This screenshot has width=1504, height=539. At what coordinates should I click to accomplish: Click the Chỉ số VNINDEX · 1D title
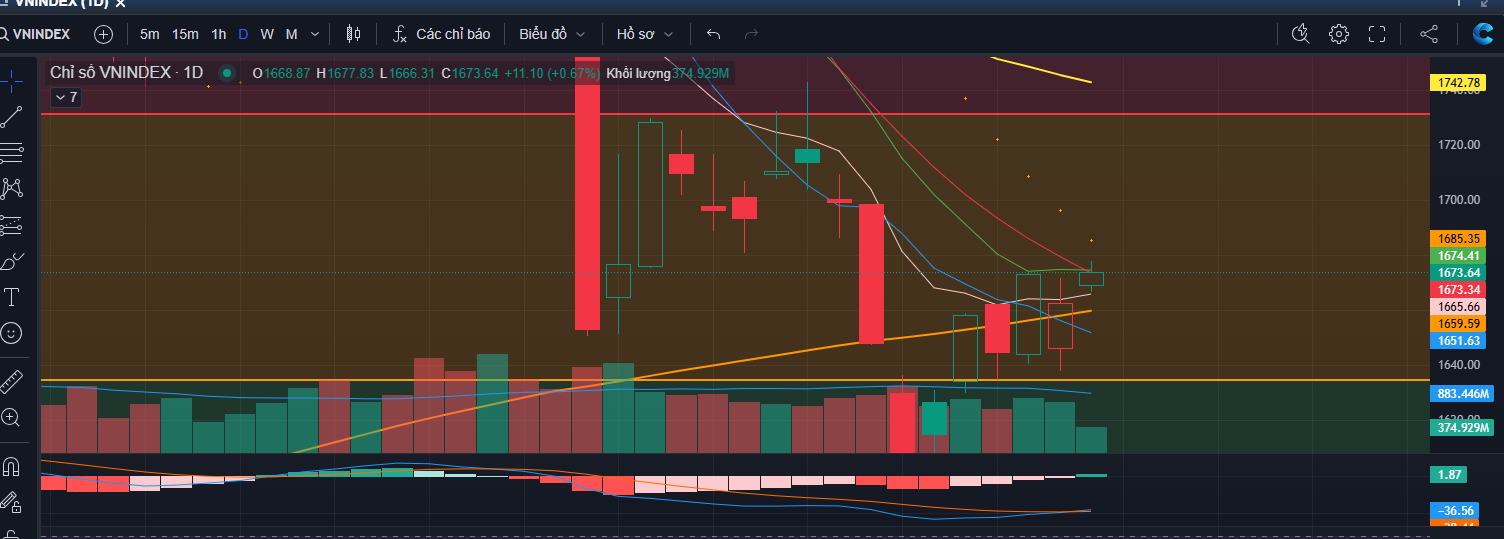[126, 73]
